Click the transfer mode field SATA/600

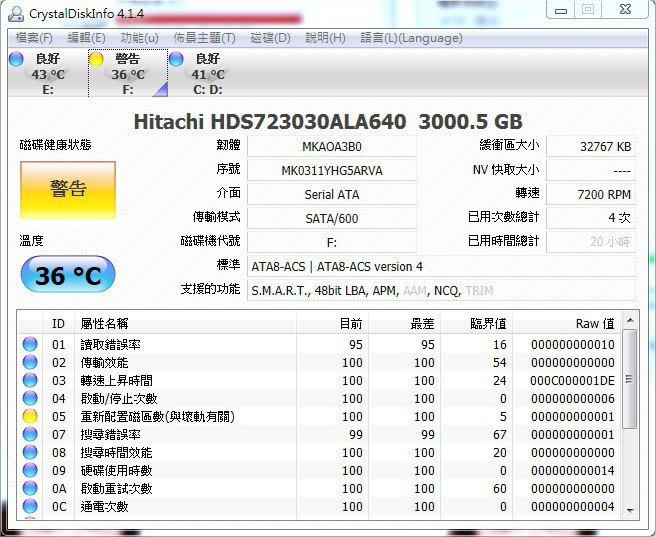point(332,218)
